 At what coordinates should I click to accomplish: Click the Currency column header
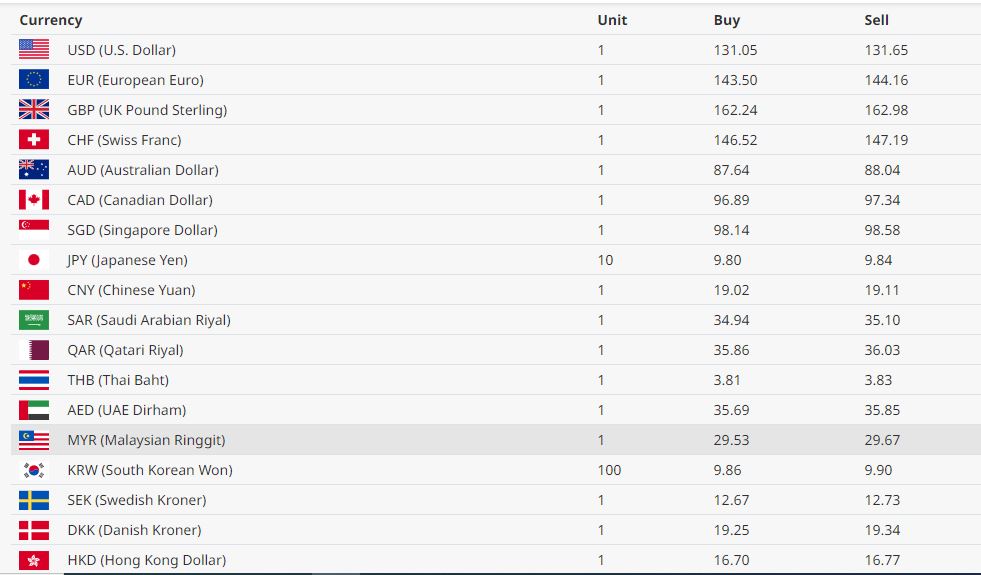(x=51, y=20)
